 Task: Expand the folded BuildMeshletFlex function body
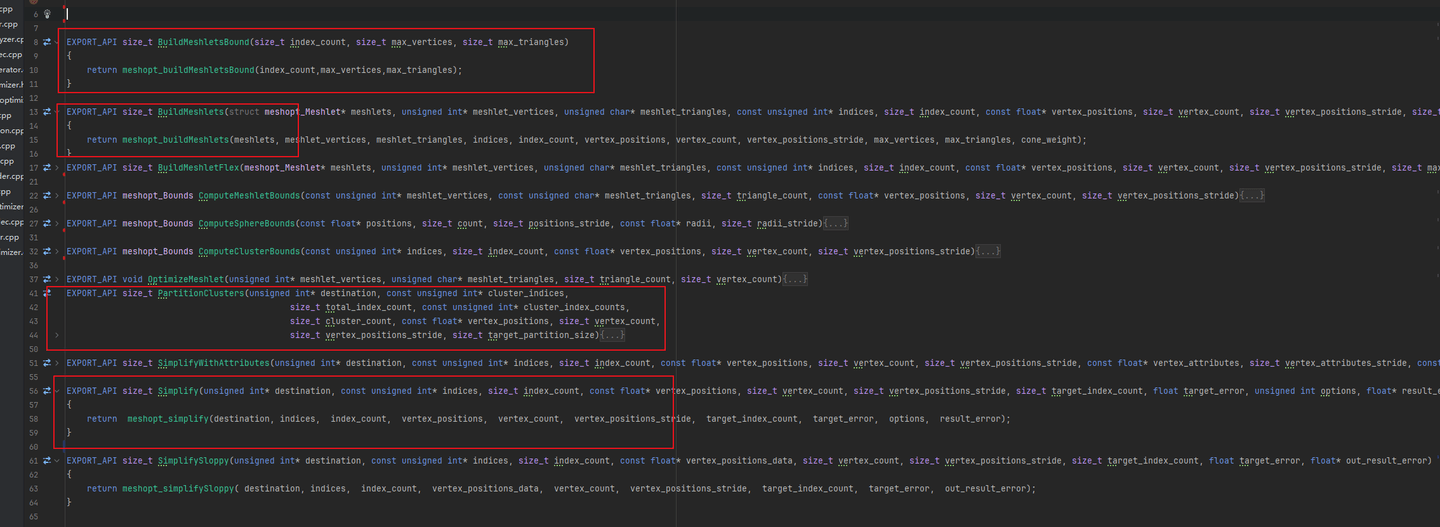click(x=57, y=168)
